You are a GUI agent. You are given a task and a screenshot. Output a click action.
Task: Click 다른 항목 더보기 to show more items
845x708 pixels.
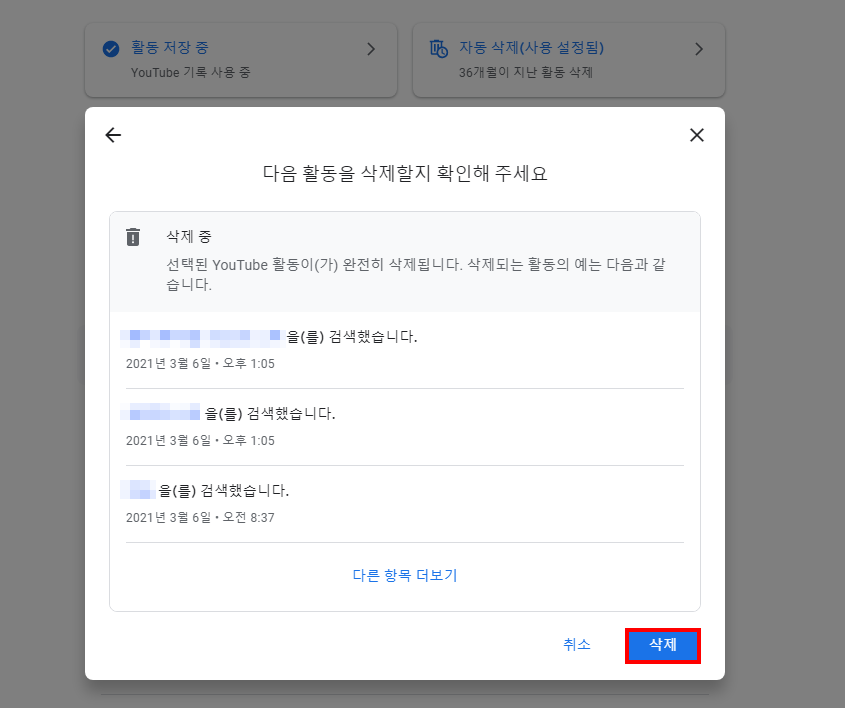click(405, 575)
